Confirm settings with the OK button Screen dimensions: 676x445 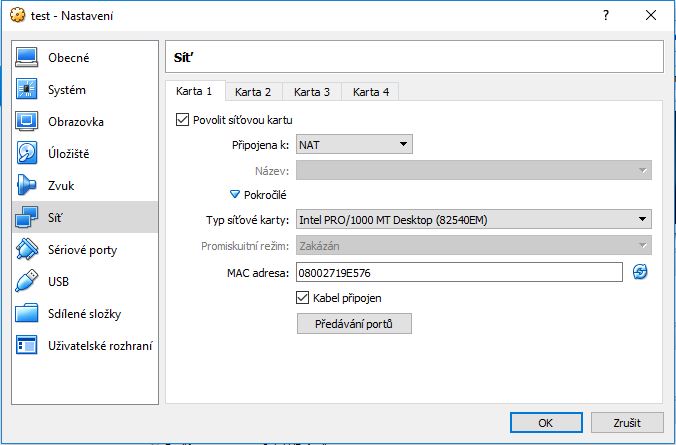point(546,423)
